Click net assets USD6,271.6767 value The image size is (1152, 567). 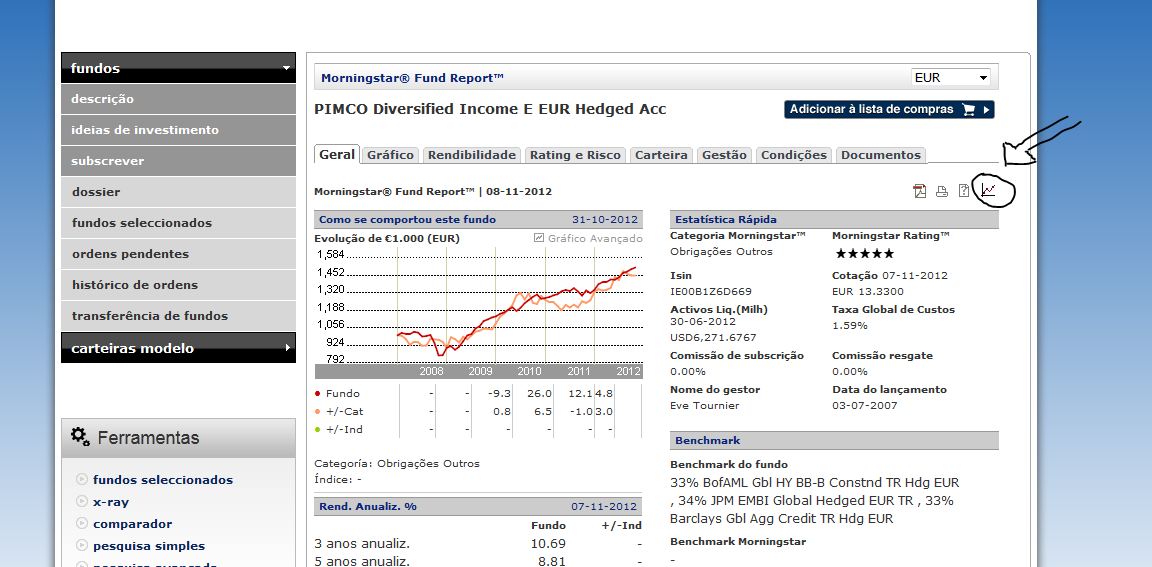pos(713,338)
